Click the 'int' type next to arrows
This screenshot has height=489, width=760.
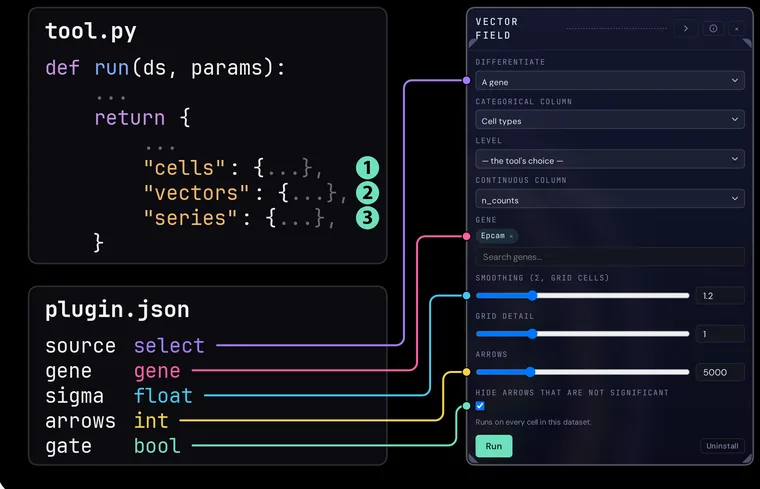click(151, 421)
